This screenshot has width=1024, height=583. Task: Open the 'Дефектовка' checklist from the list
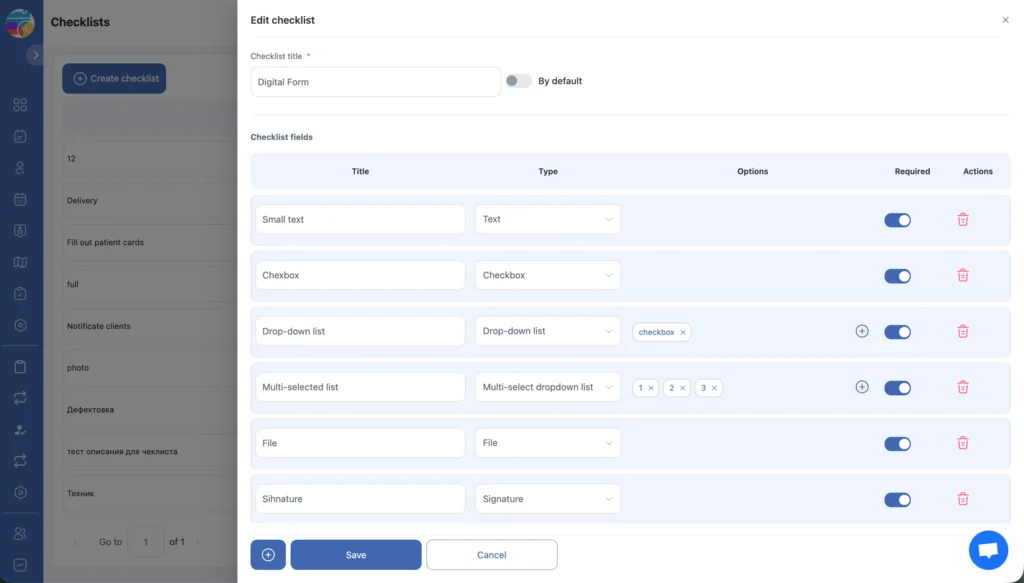coord(90,410)
